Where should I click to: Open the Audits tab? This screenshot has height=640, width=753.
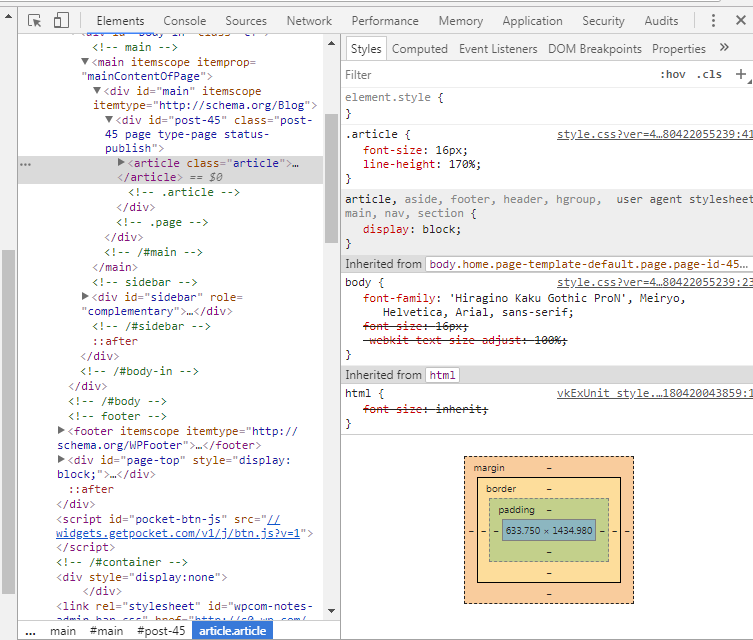tap(661, 21)
